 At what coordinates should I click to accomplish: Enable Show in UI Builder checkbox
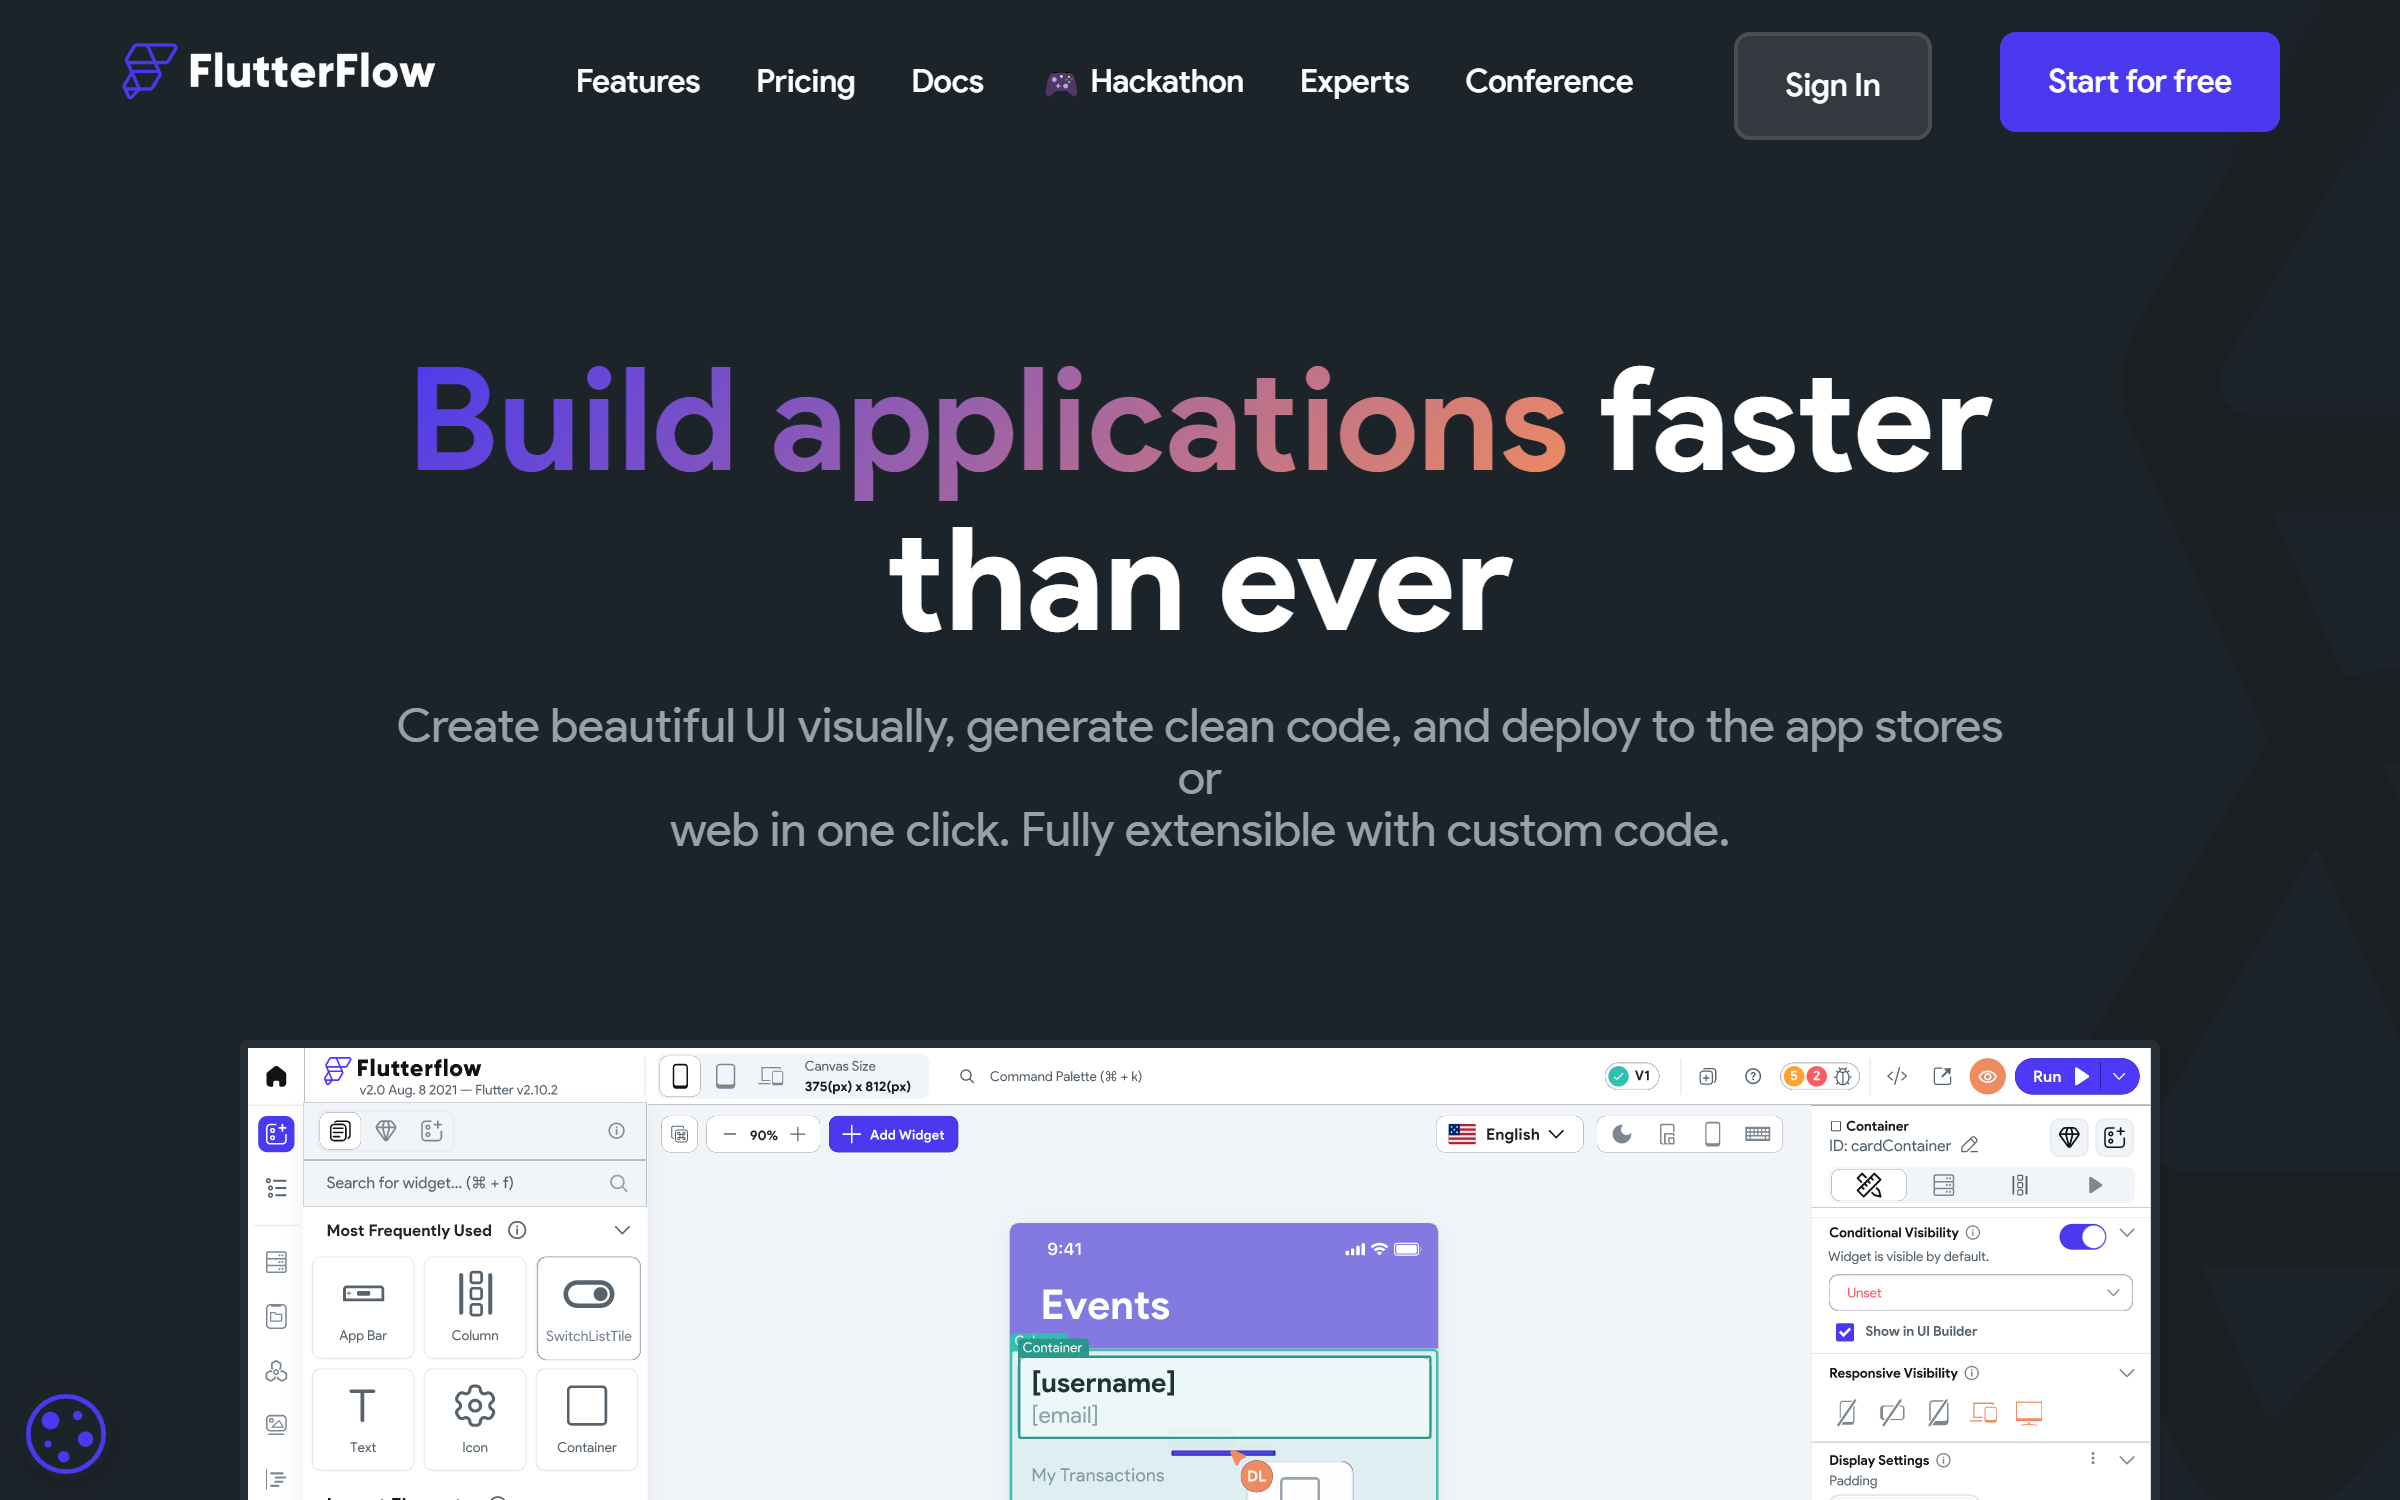coord(1845,1329)
